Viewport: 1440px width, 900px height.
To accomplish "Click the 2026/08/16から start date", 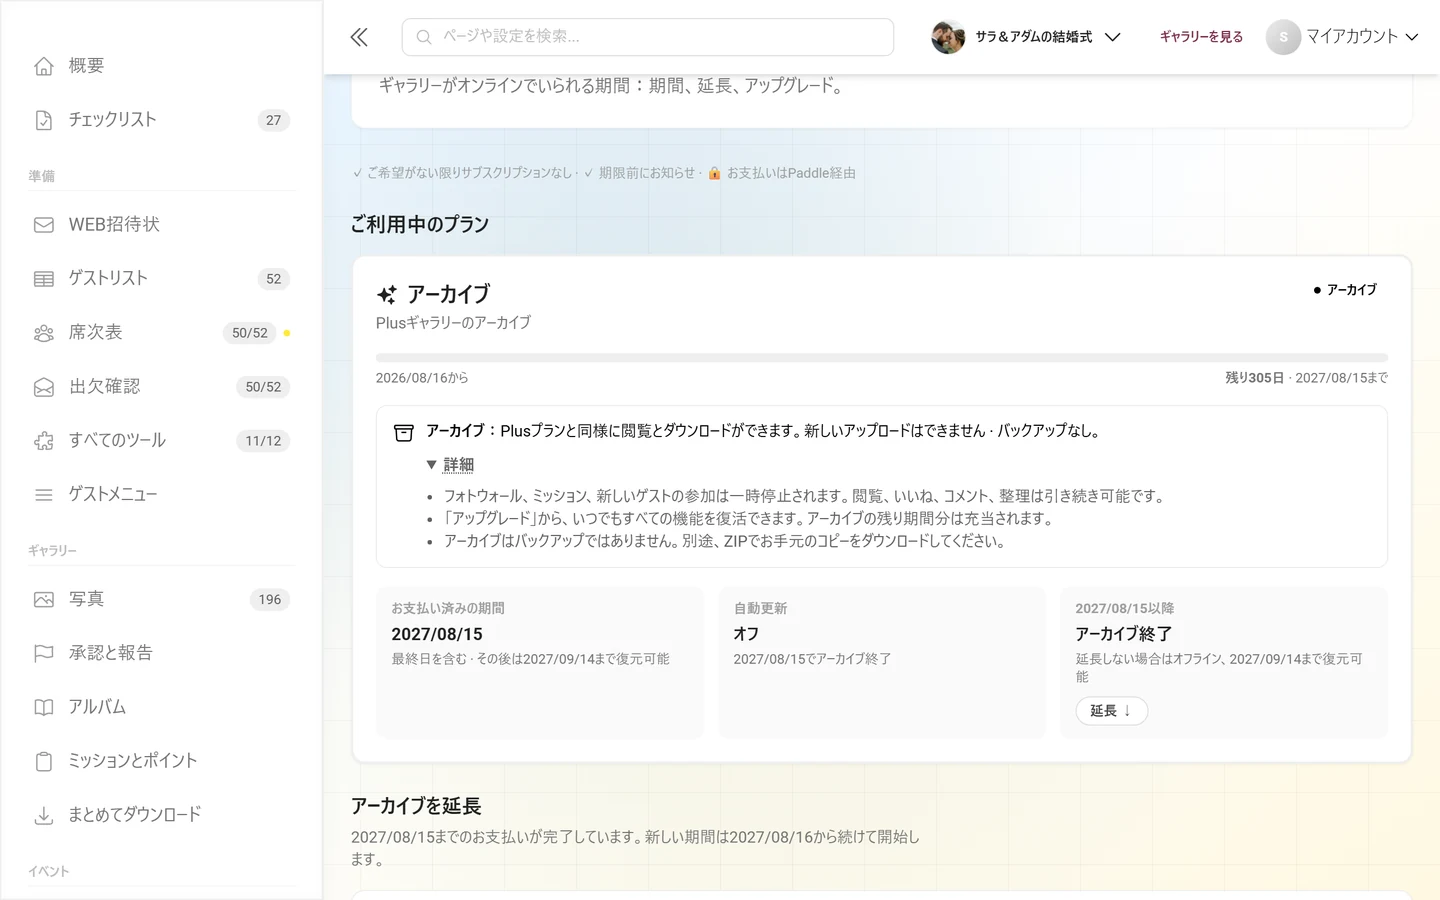I will point(422,378).
